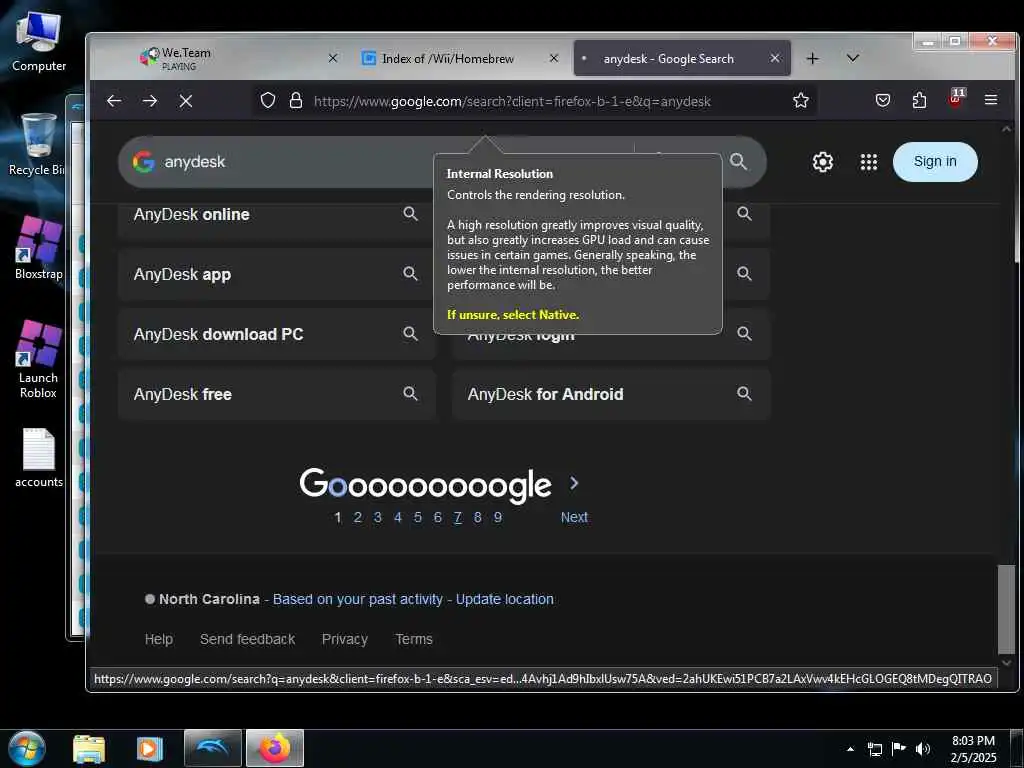
Task: Switch to the Index of /Wii/Homebrew tab
Action: pos(460,58)
